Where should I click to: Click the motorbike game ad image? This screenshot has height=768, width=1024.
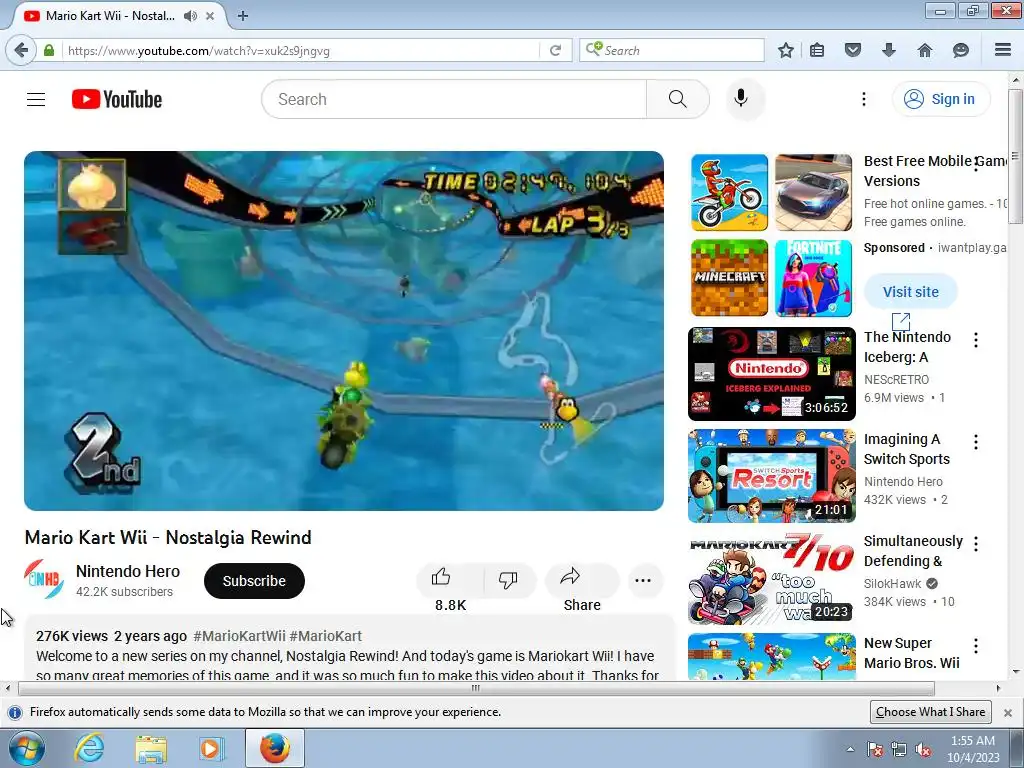[729, 192]
